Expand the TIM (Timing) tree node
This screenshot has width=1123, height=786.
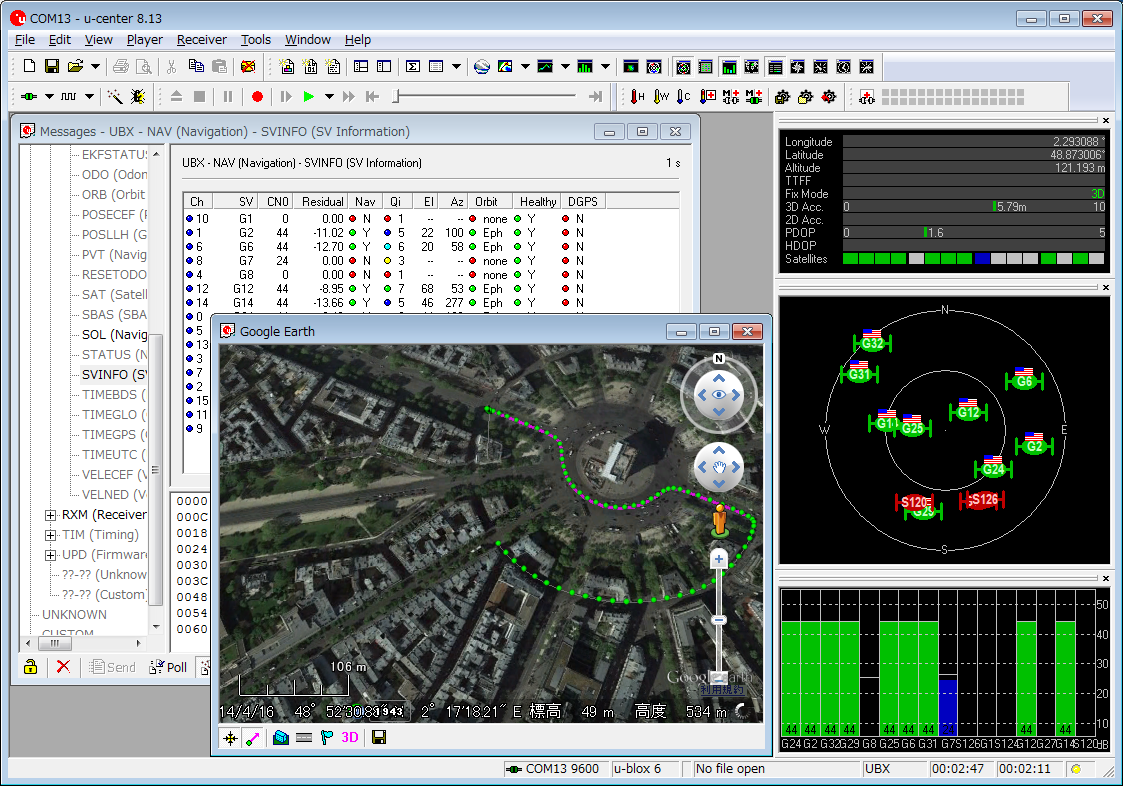(51, 535)
